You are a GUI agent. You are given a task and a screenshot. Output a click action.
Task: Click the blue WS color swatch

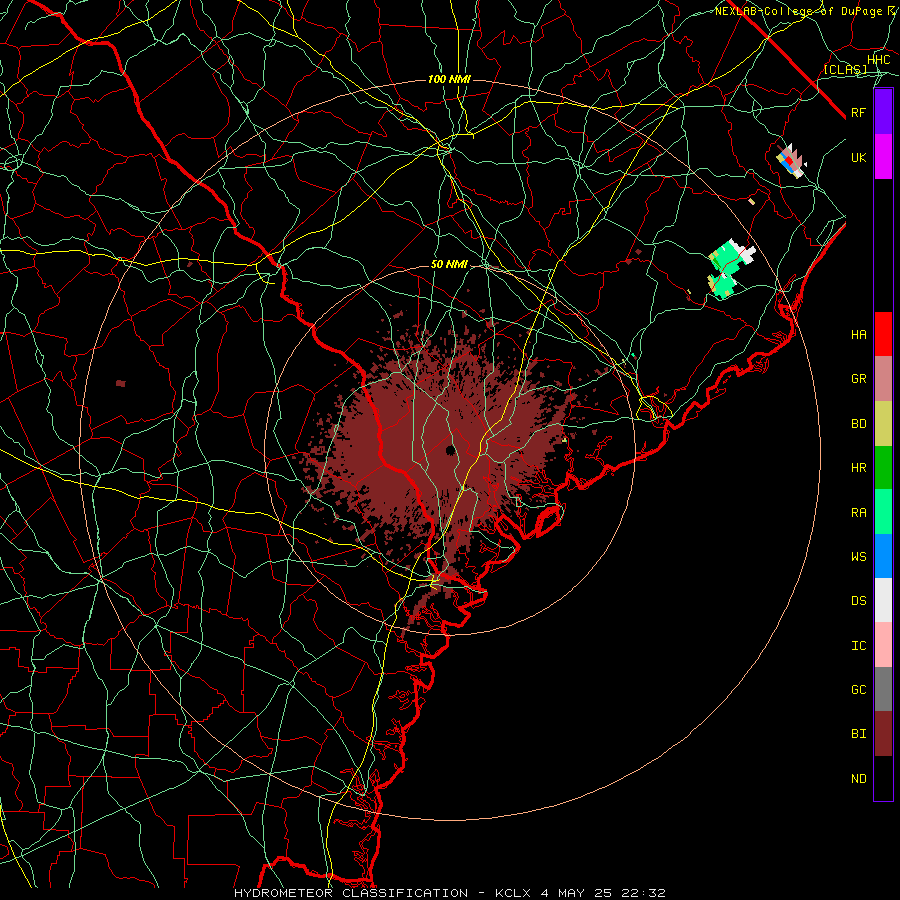[883, 556]
